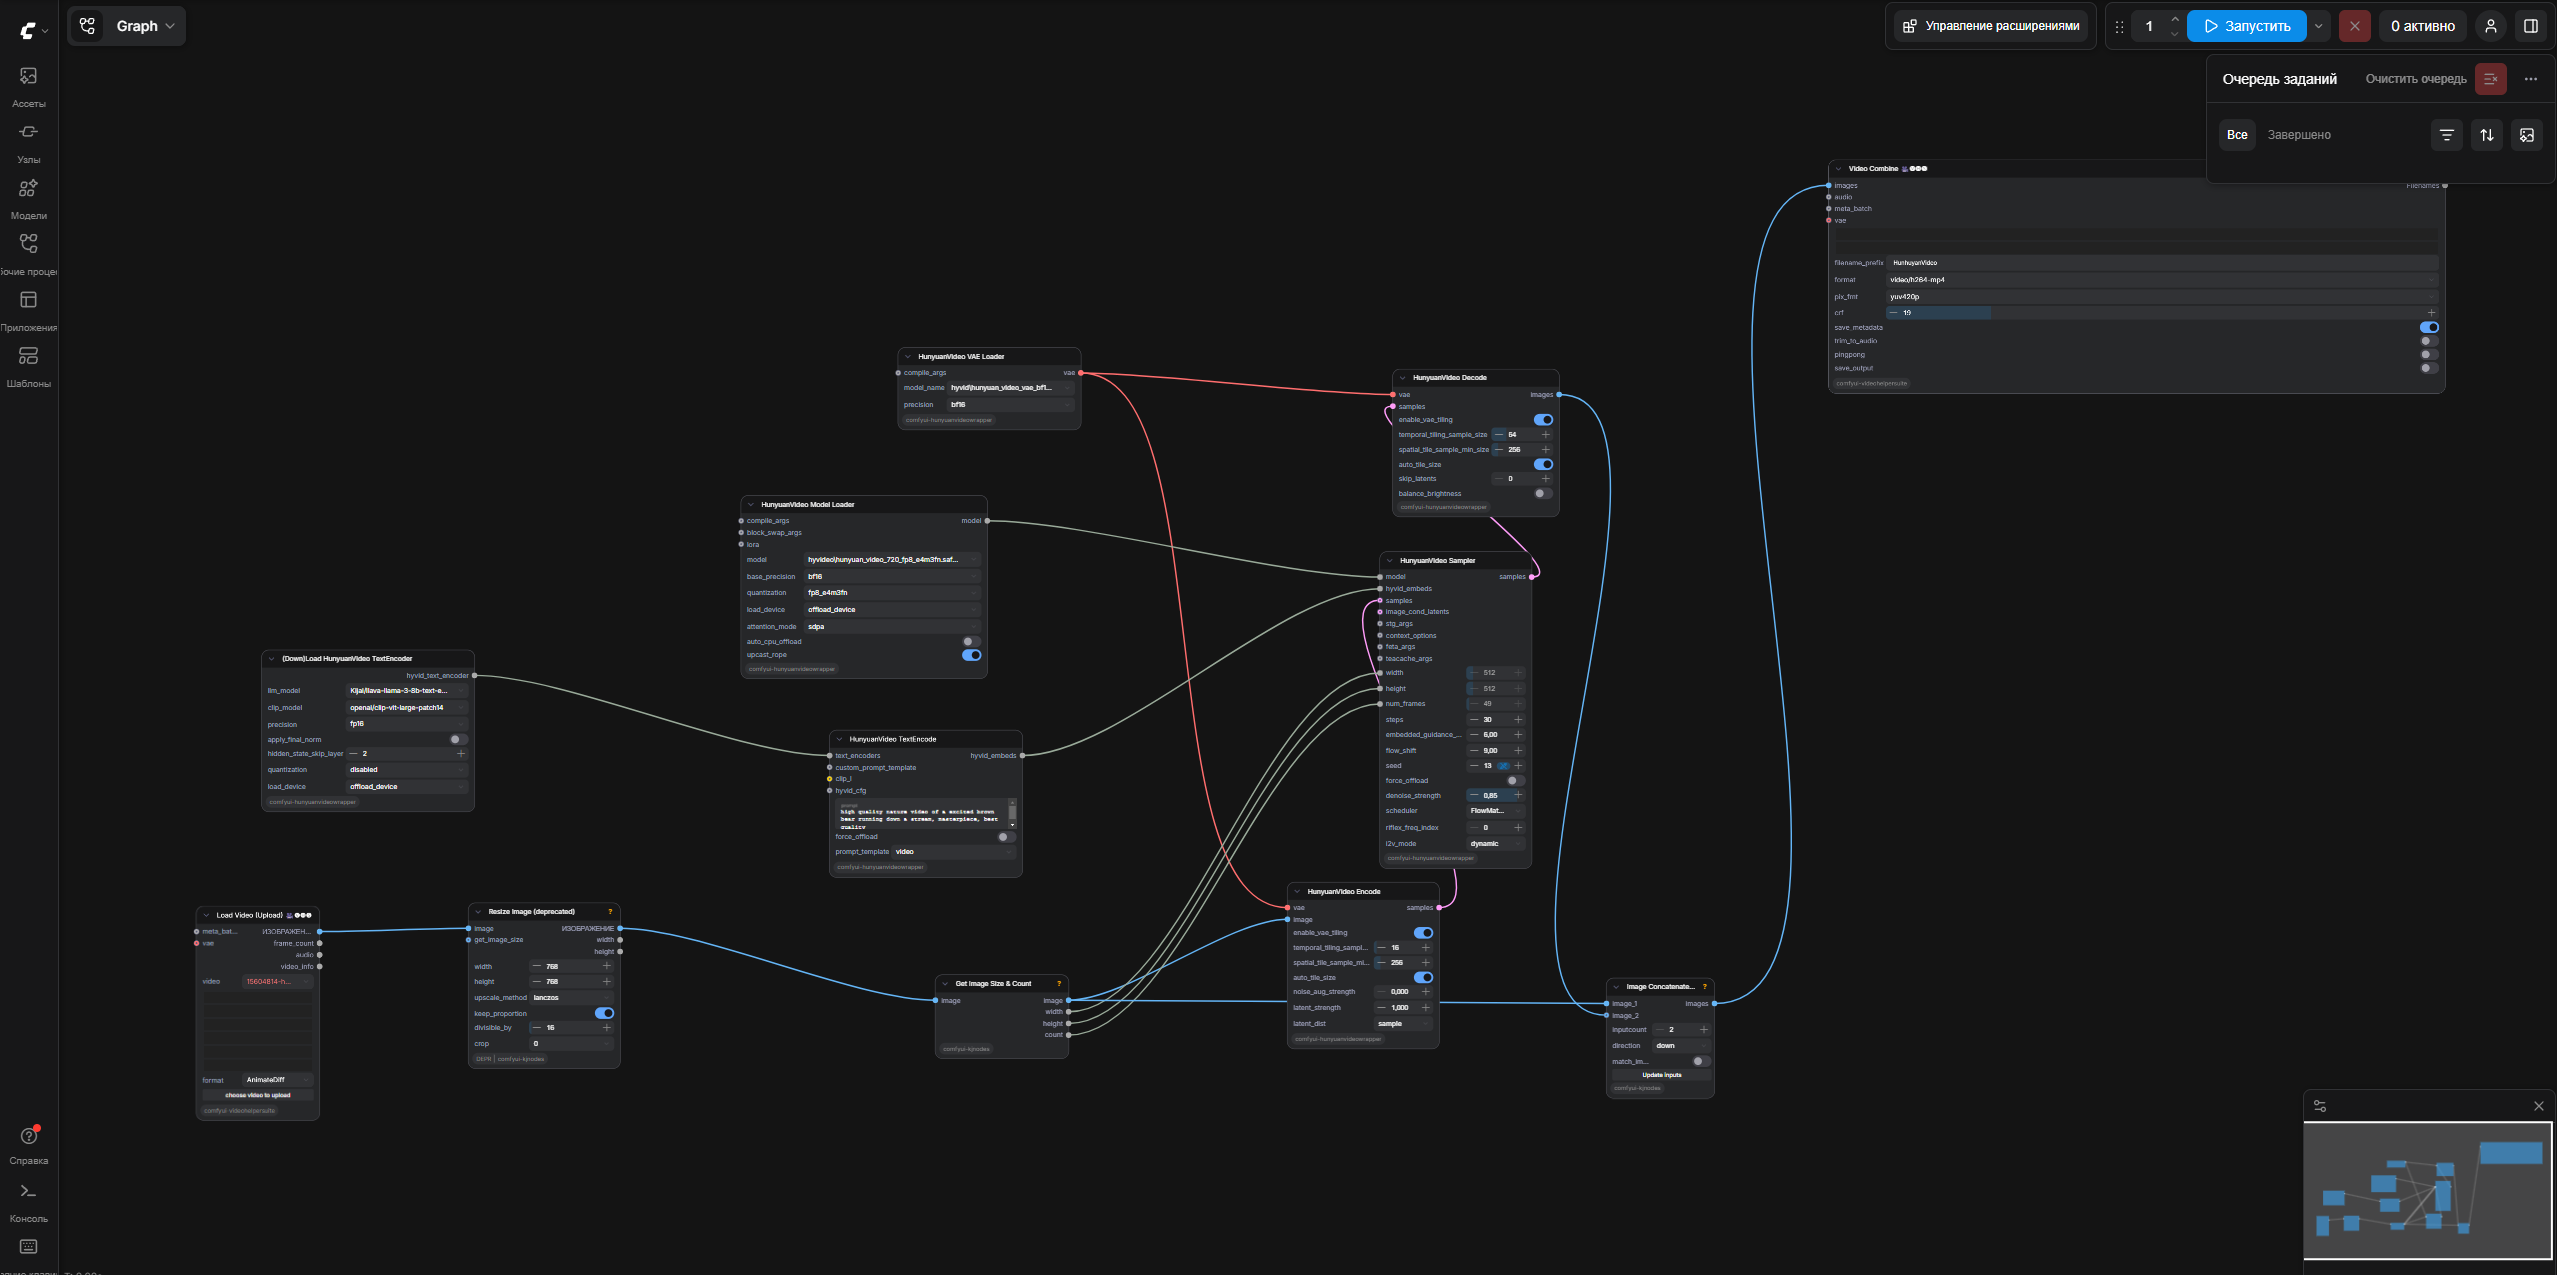2557x1275 pixels.
Task: Open Управление расширениями extensions manager
Action: point(1990,26)
